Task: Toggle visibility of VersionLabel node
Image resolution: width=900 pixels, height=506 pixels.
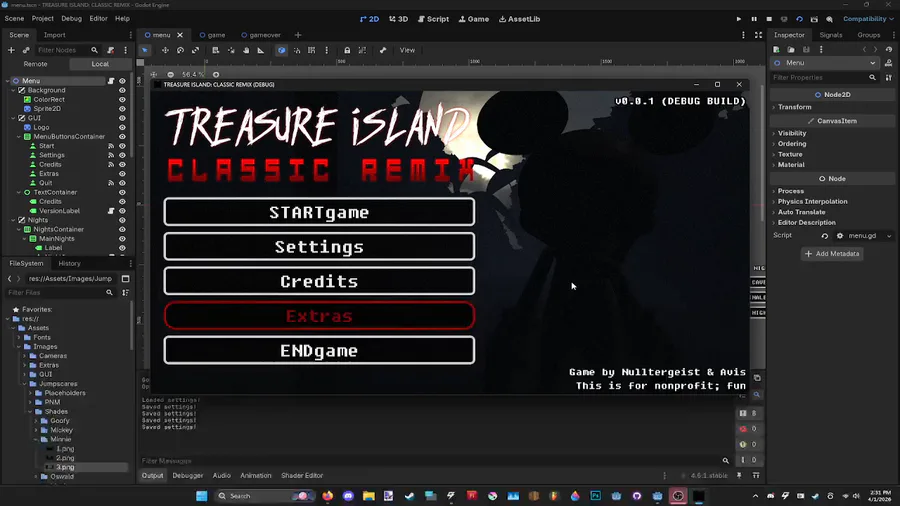Action: (x=122, y=211)
